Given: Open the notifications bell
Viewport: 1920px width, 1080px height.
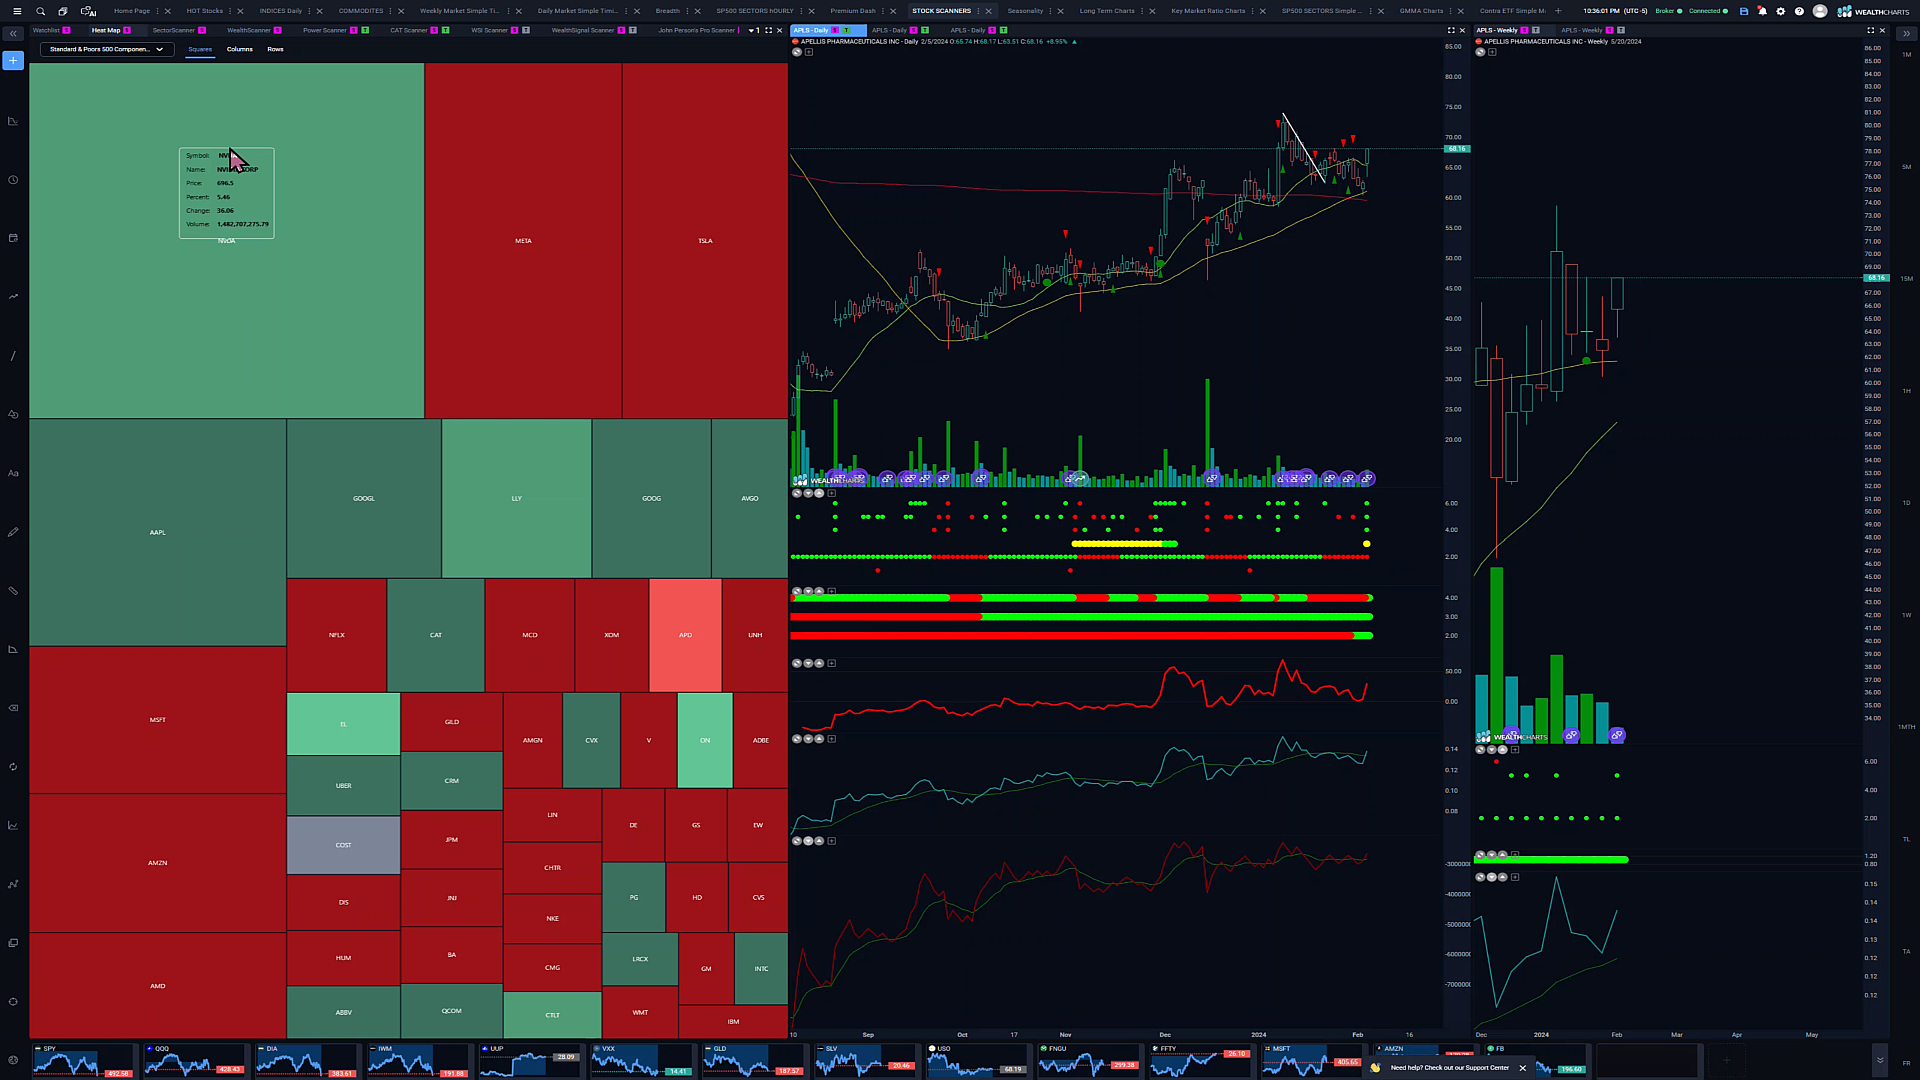Looking at the screenshot, I should click(1762, 11).
